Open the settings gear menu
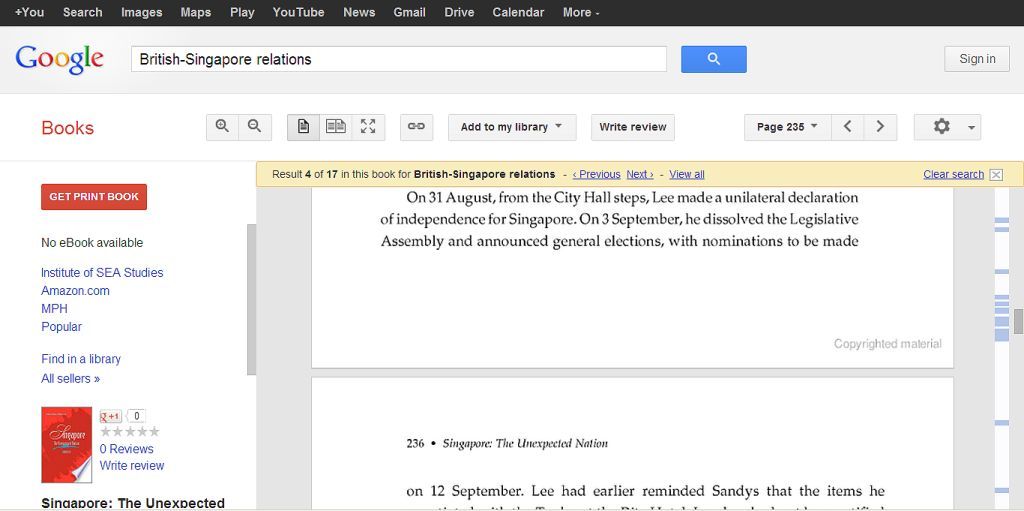This screenshot has width=1024, height=511. (948, 127)
